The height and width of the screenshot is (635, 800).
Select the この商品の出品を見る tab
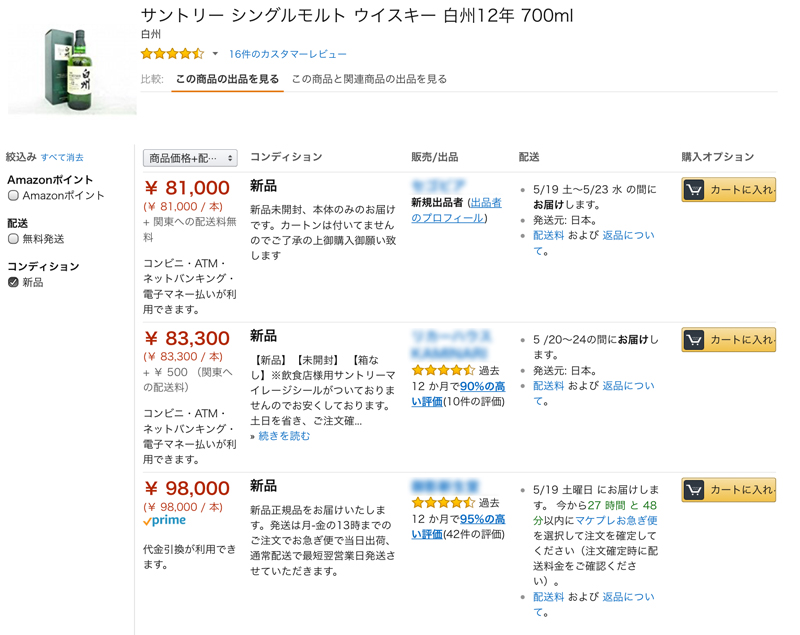coord(228,79)
